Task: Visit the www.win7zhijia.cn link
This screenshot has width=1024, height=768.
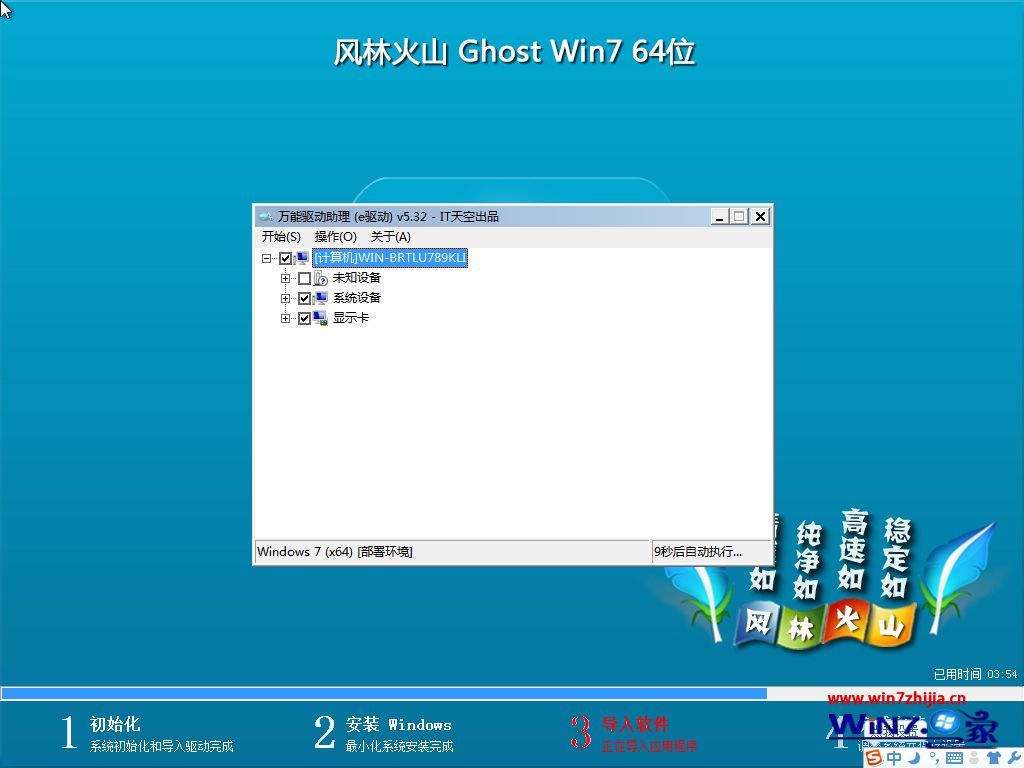Action: pyautogui.click(x=899, y=698)
